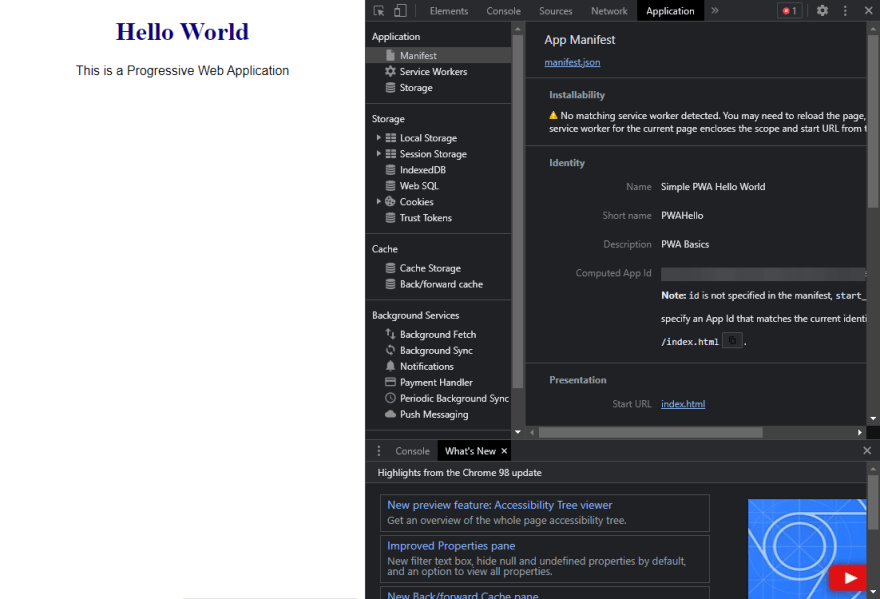
Task: Select Cache Storage in sidebar
Action: click(430, 268)
